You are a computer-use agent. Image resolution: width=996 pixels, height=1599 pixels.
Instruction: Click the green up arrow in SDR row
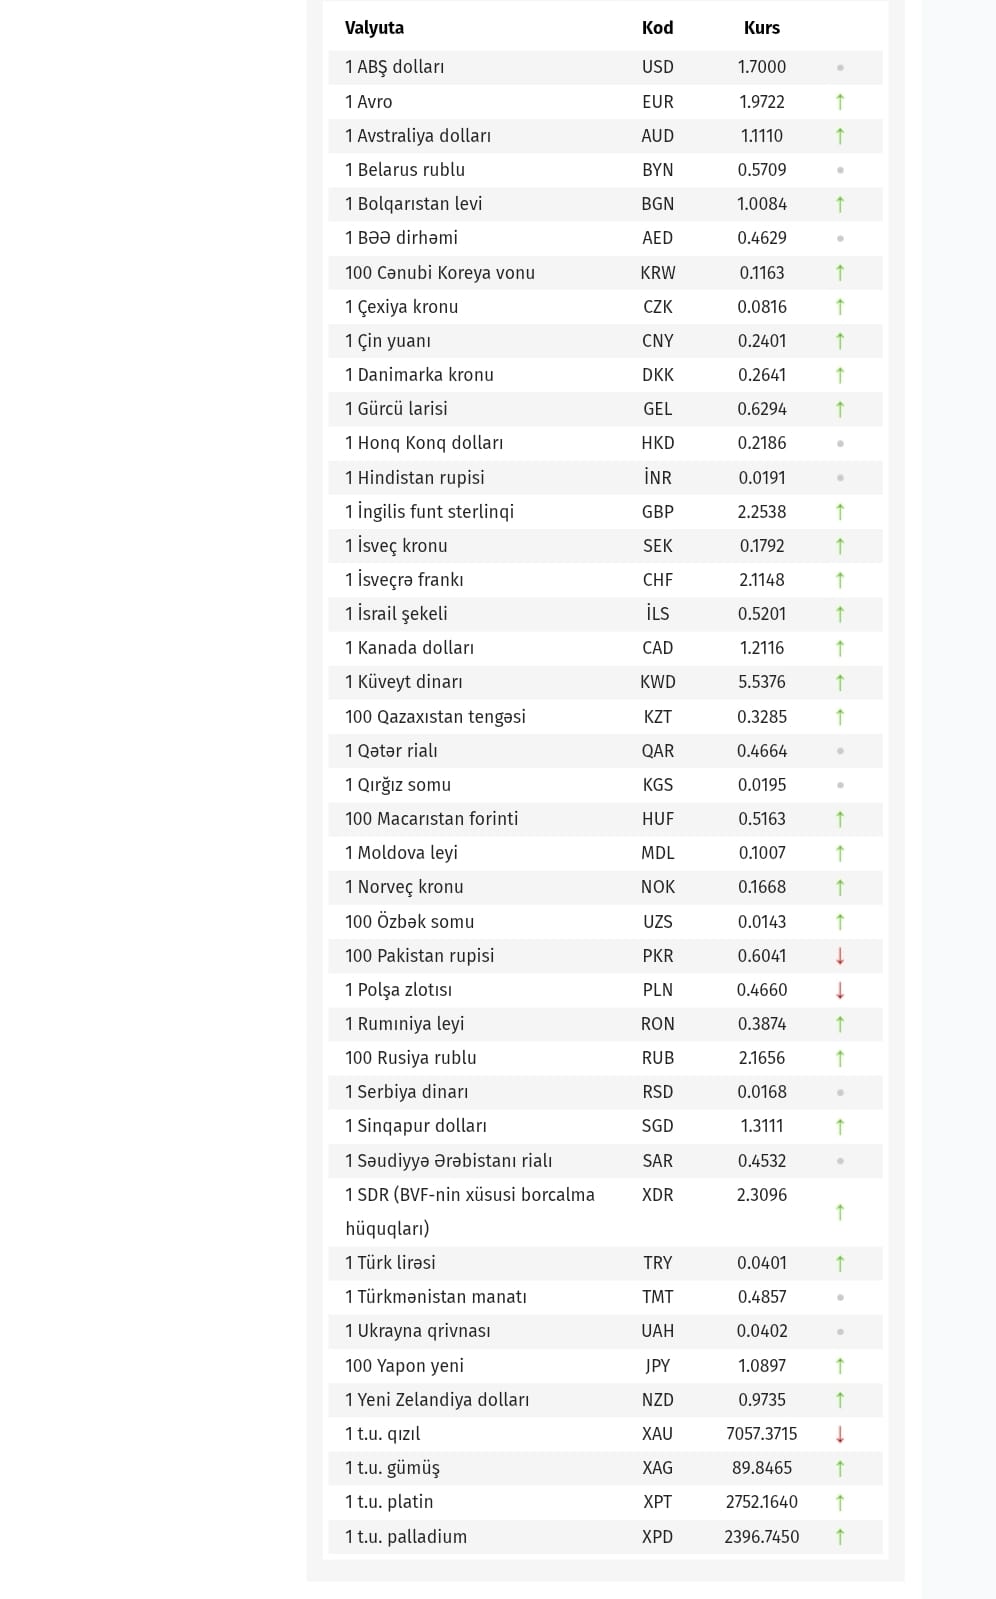tap(840, 1212)
